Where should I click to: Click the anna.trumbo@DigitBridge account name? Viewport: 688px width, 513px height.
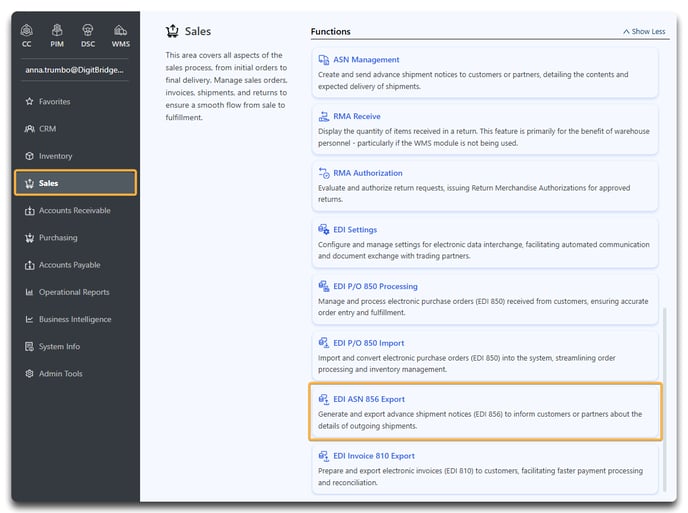tap(74, 70)
